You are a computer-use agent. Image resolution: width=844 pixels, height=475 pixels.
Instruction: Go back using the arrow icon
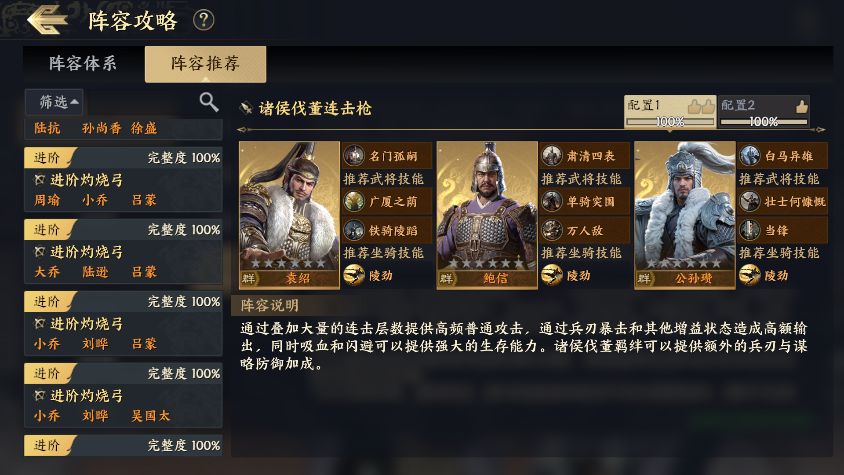tap(47, 19)
